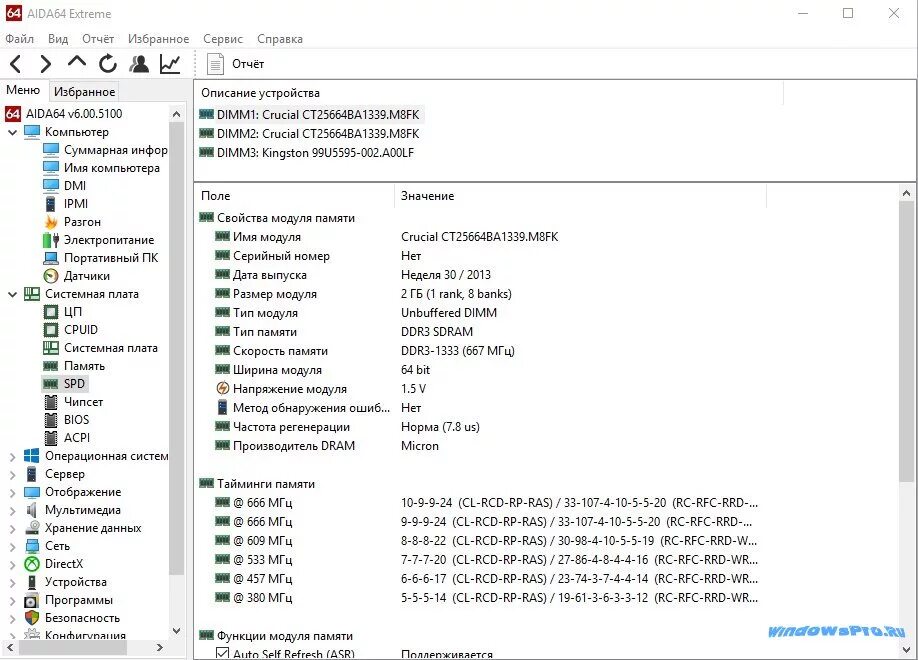Expand the DirectX tree node

pyautogui.click(x=12, y=565)
